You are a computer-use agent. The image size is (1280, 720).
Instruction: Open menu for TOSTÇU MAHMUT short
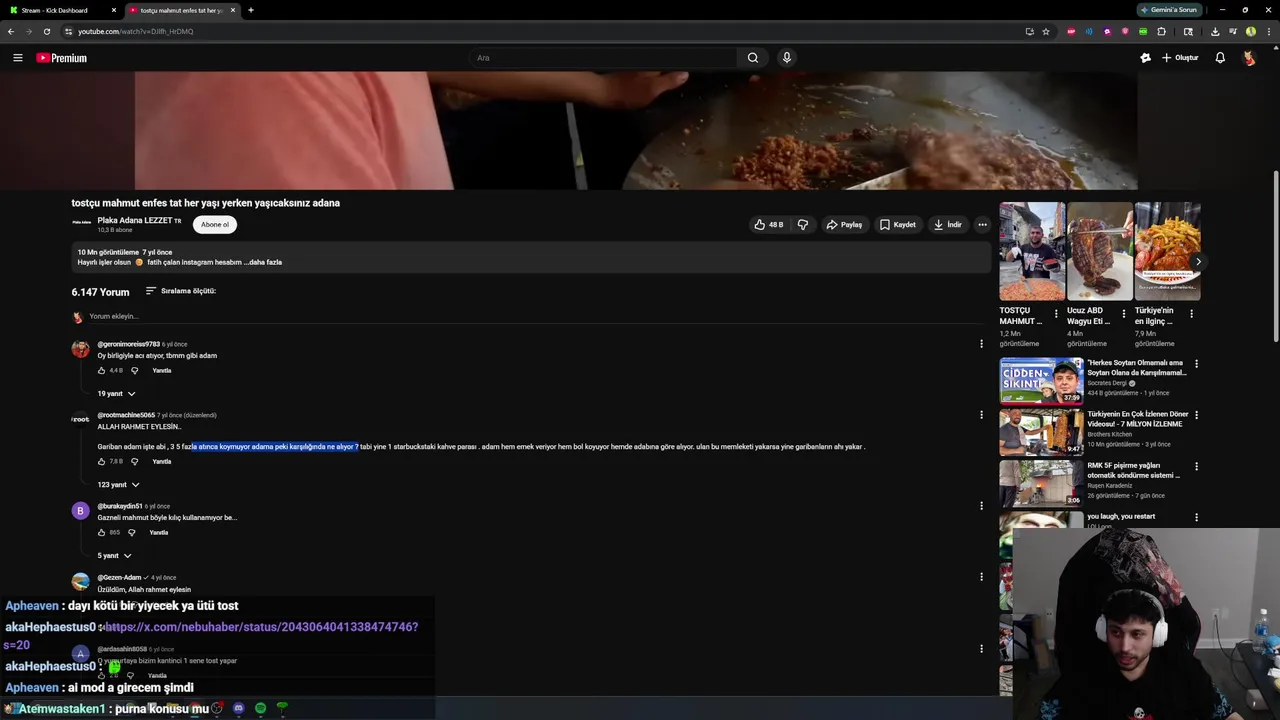click(1056, 314)
